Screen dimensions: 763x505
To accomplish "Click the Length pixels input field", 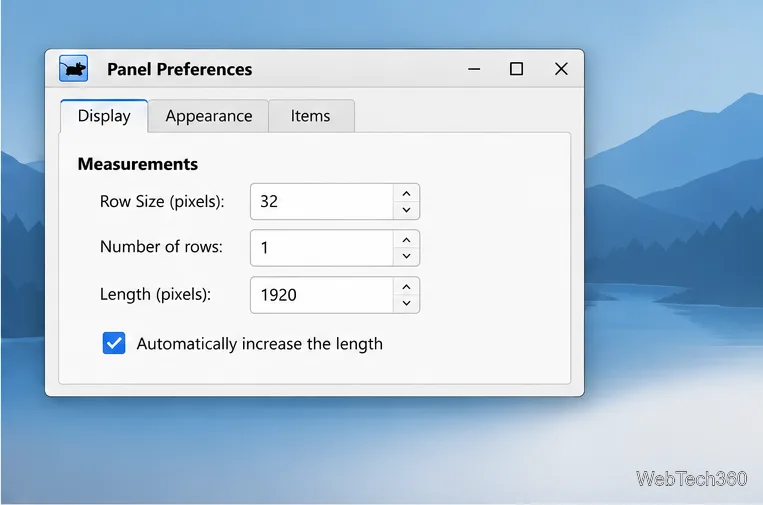I will (x=322, y=295).
